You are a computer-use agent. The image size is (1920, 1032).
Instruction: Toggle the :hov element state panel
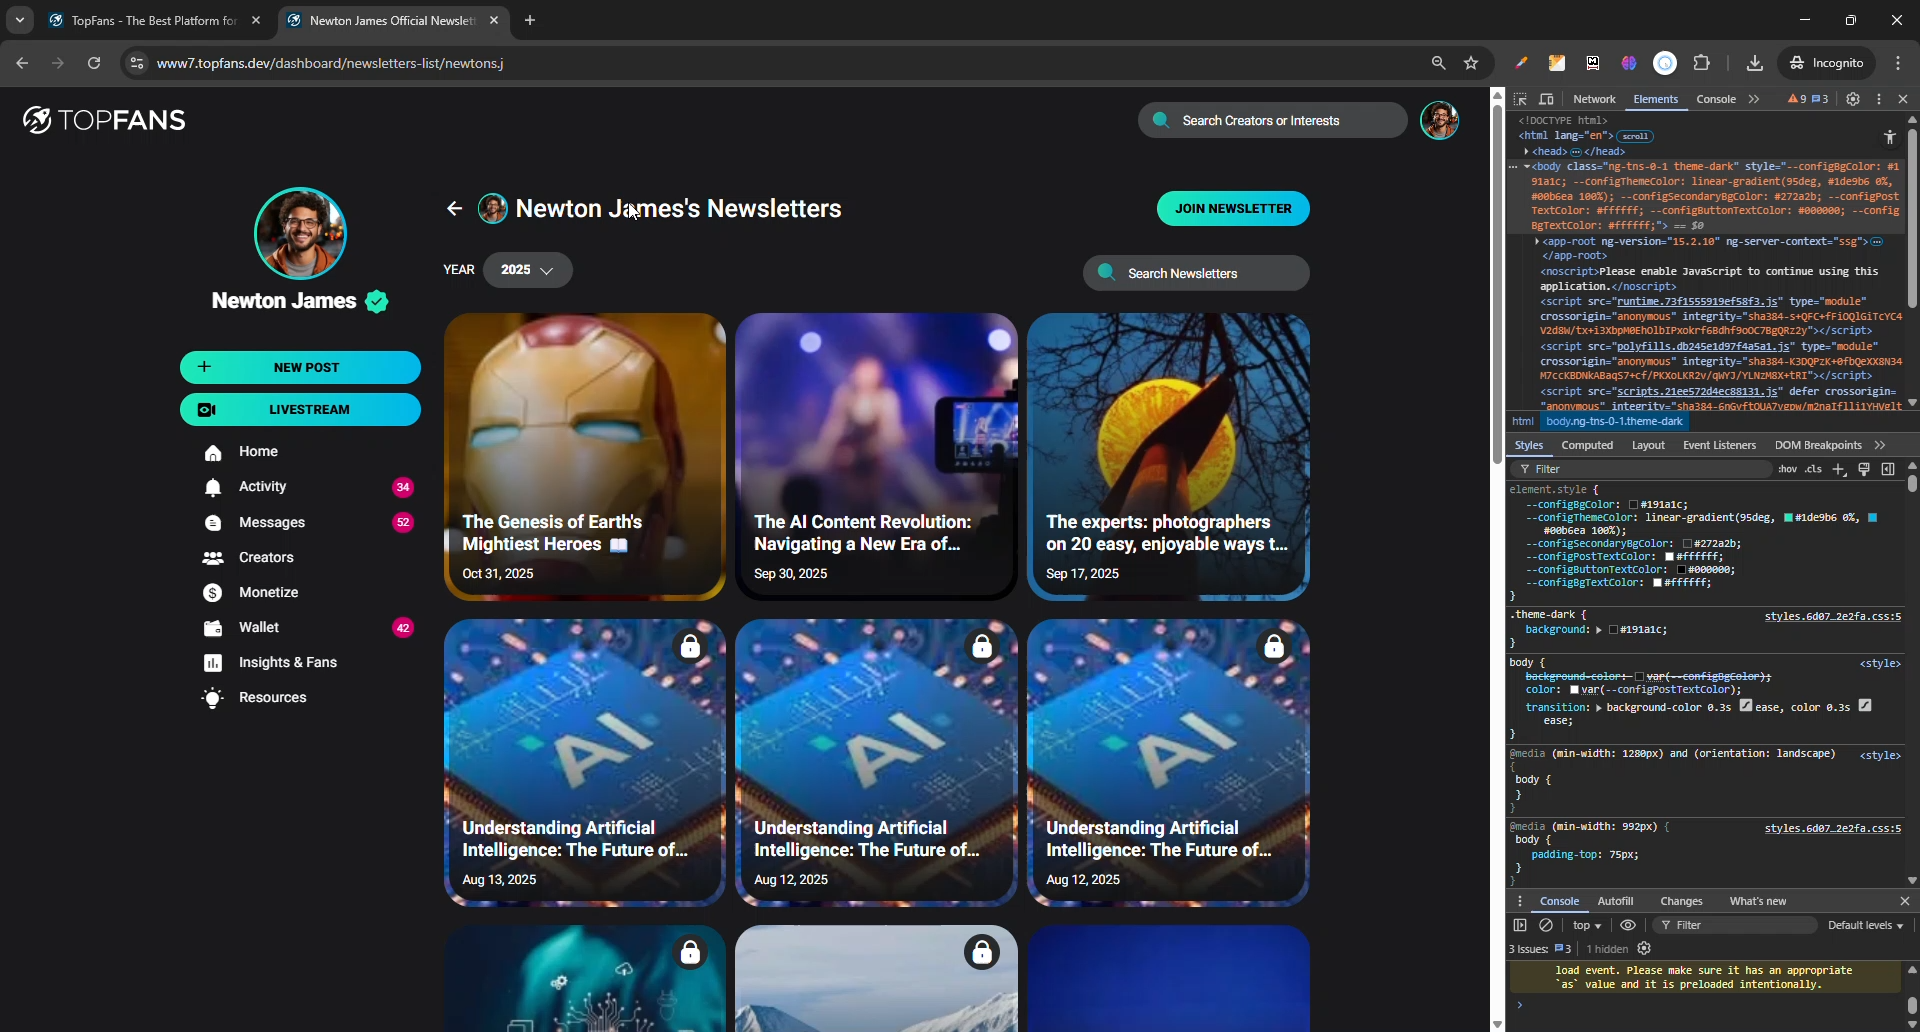click(1788, 470)
